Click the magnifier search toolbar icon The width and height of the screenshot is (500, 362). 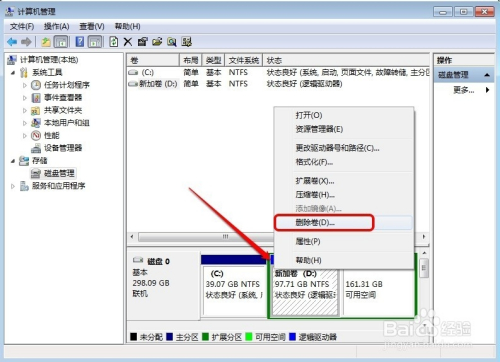pyautogui.click(x=172, y=42)
